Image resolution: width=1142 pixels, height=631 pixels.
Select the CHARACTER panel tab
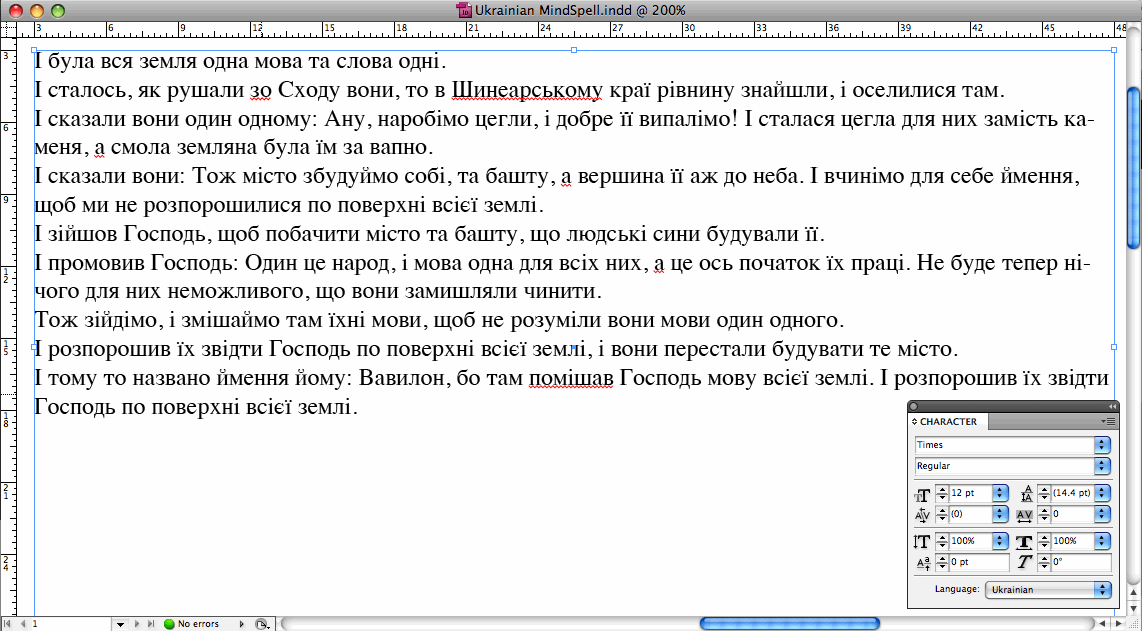[945, 421]
